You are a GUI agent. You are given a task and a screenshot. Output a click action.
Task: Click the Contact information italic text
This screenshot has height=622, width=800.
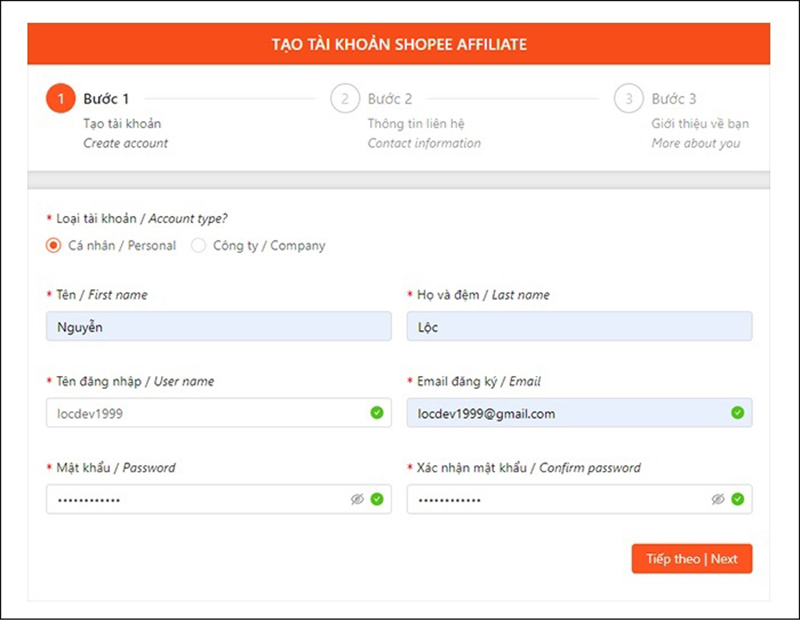pyautogui.click(x=424, y=143)
